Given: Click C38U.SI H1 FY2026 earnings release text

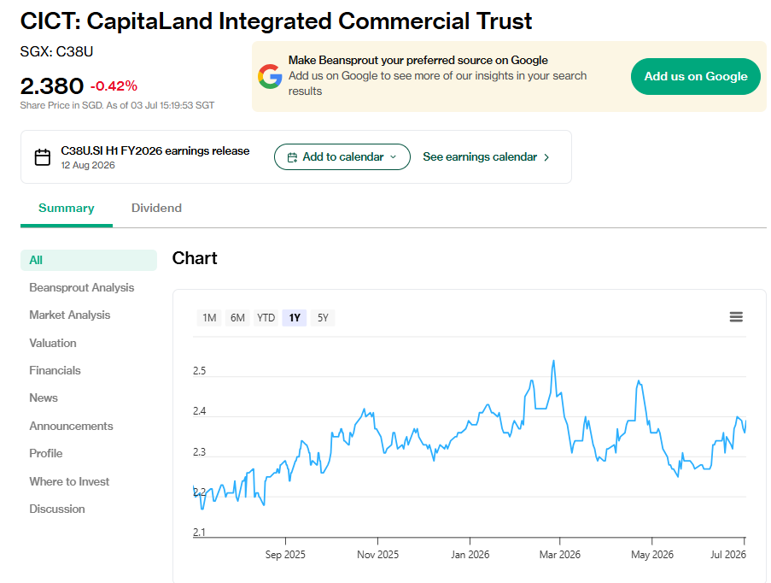Looking at the screenshot, I should pyautogui.click(x=155, y=151).
